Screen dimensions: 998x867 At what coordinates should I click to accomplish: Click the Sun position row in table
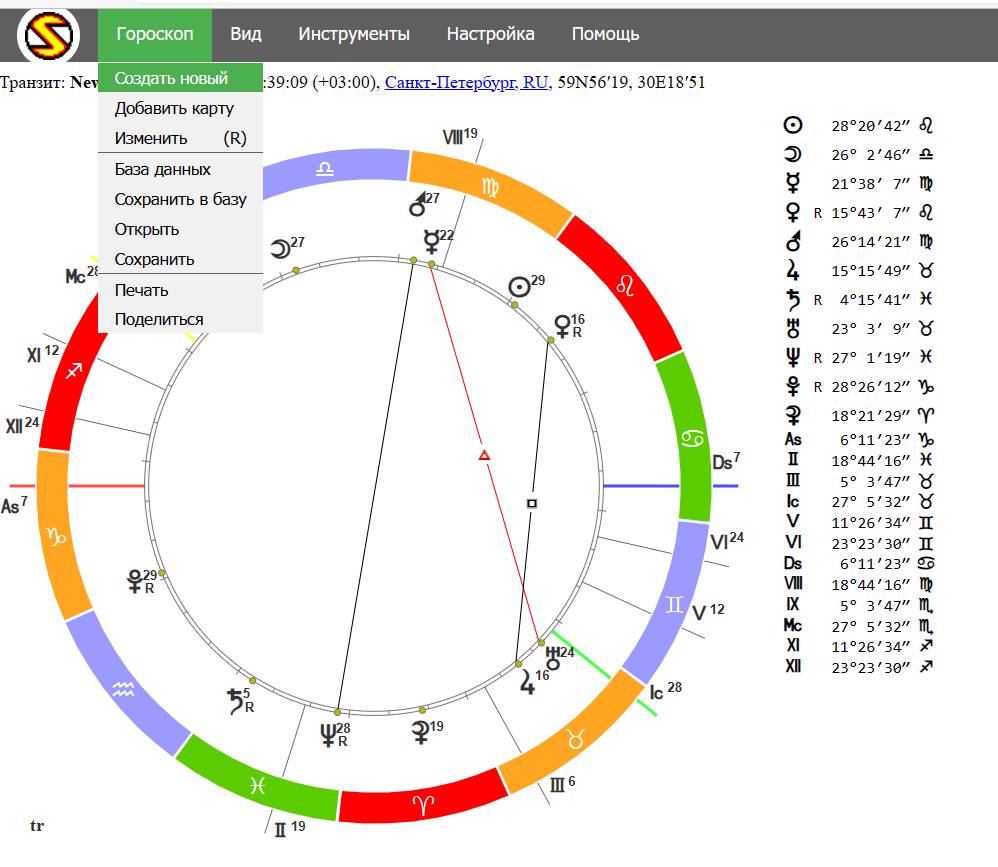860,126
